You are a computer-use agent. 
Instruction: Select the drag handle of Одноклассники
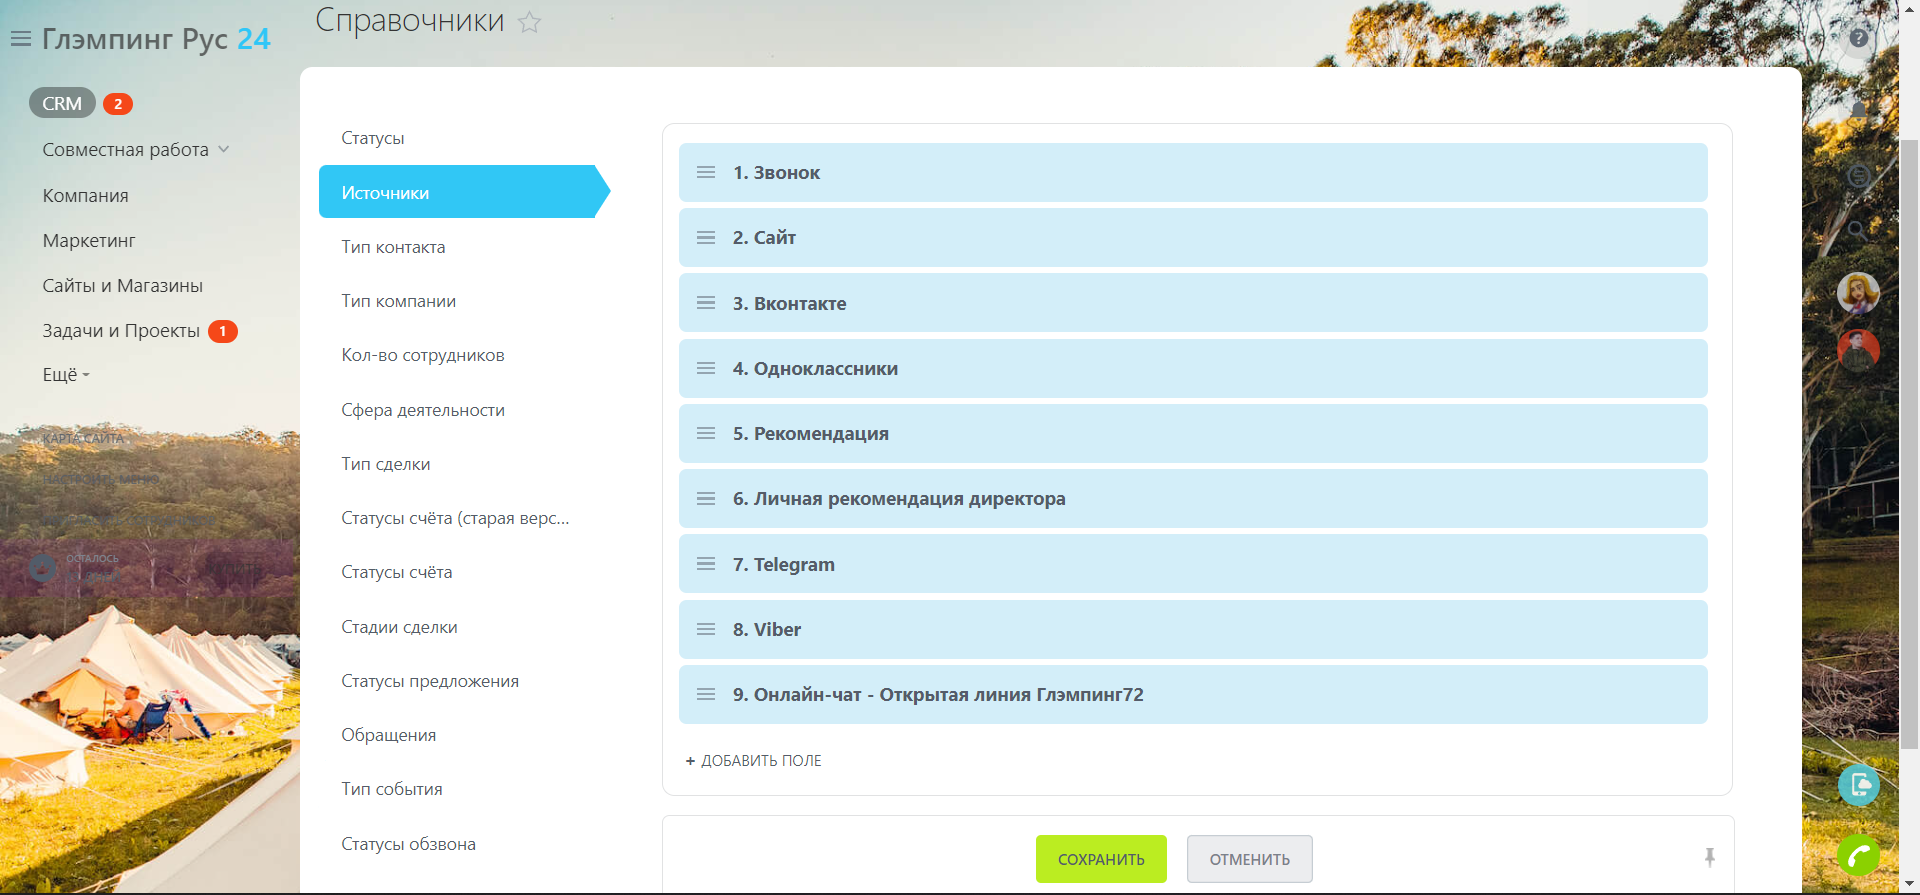(706, 368)
